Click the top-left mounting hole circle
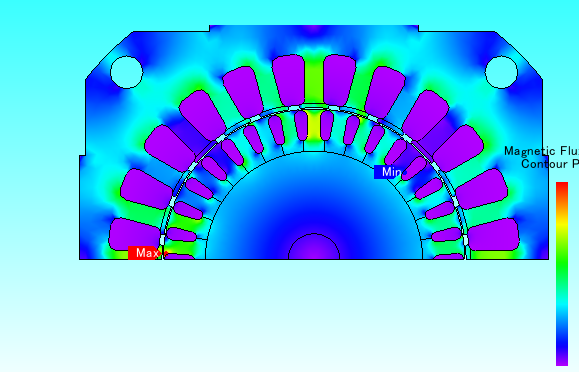Viewport: 579px width, 372px height. tap(127, 72)
